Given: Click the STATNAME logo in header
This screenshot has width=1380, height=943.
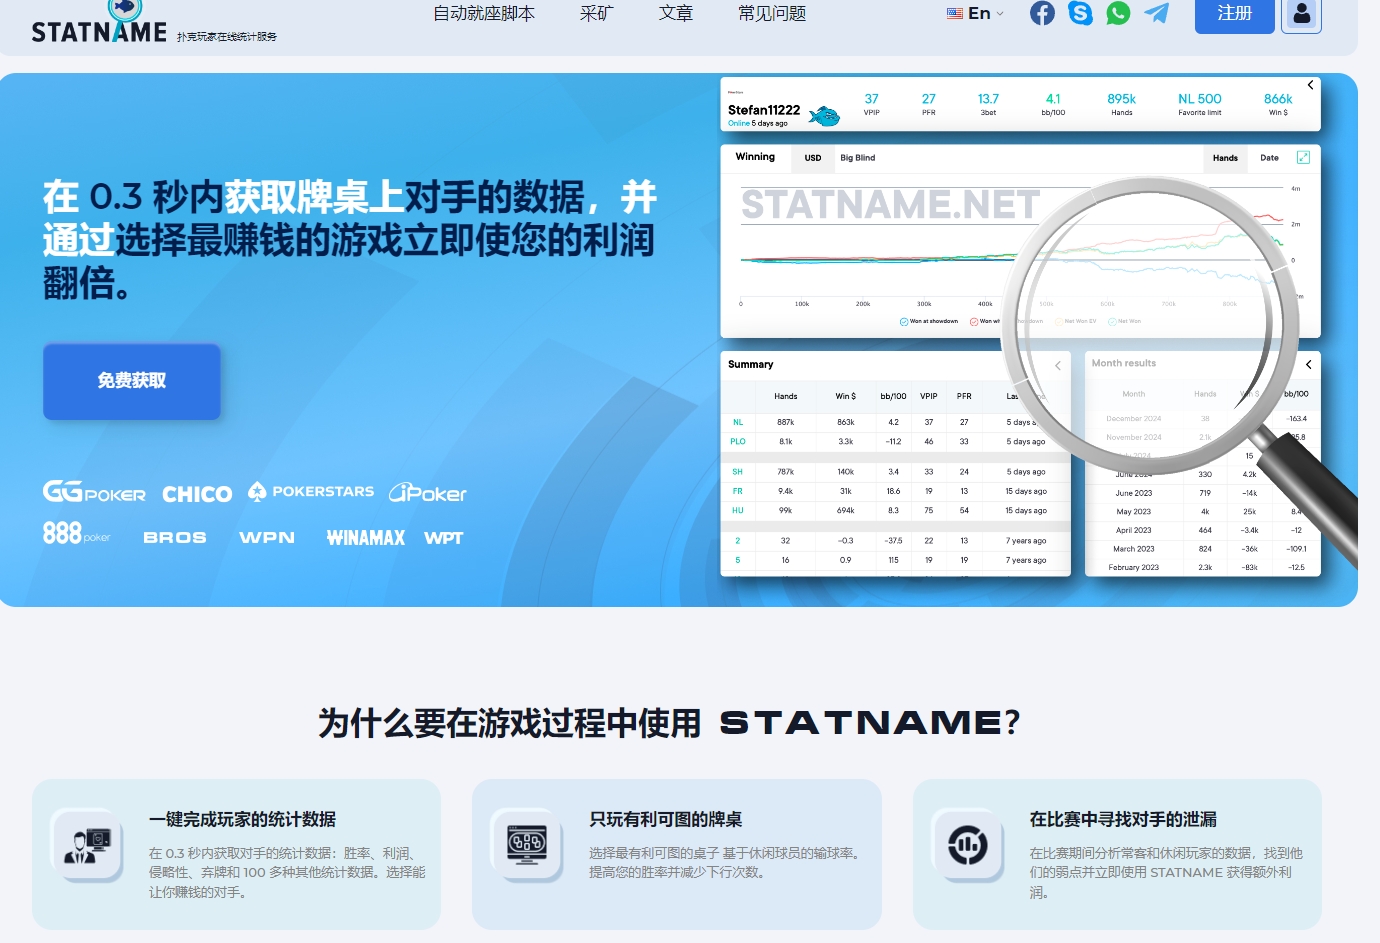Looking at the screenshot, I should (99, 24).
